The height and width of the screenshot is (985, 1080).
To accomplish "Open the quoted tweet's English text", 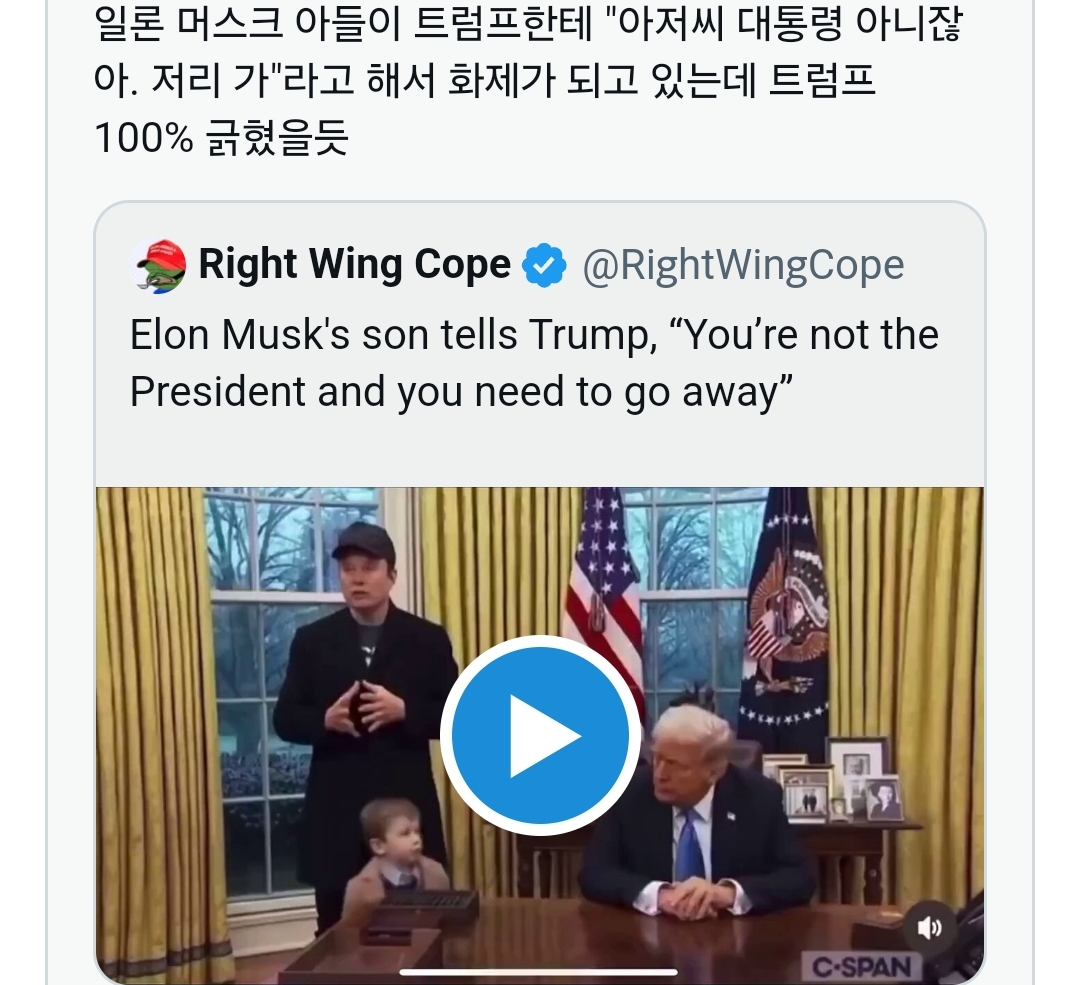I will 534,364.
